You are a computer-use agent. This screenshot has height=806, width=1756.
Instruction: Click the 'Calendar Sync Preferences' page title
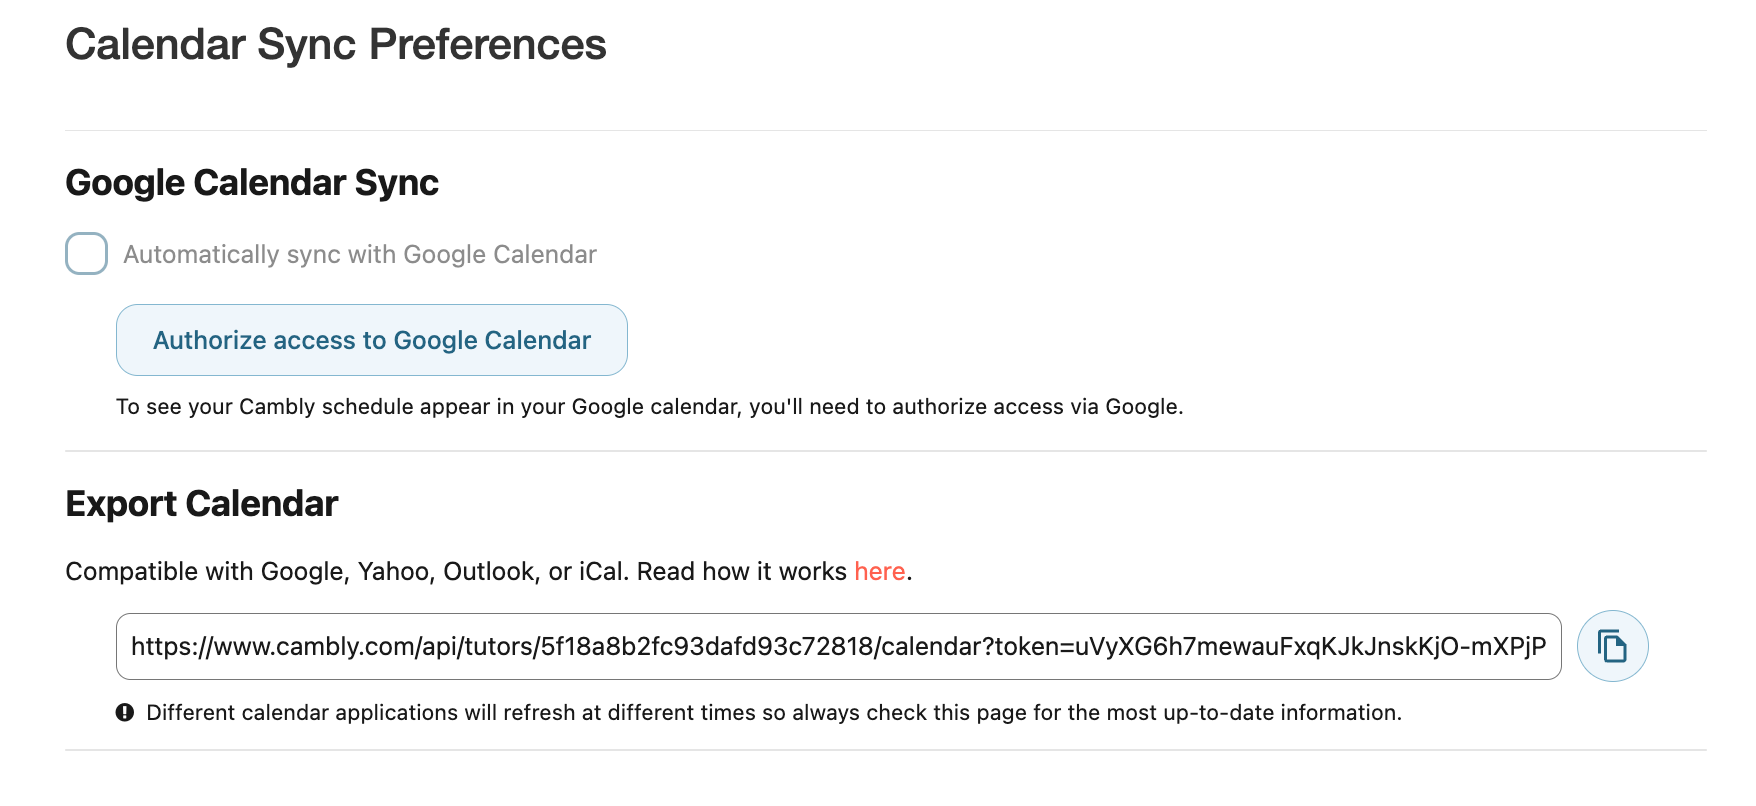click(x=336, y=45)
